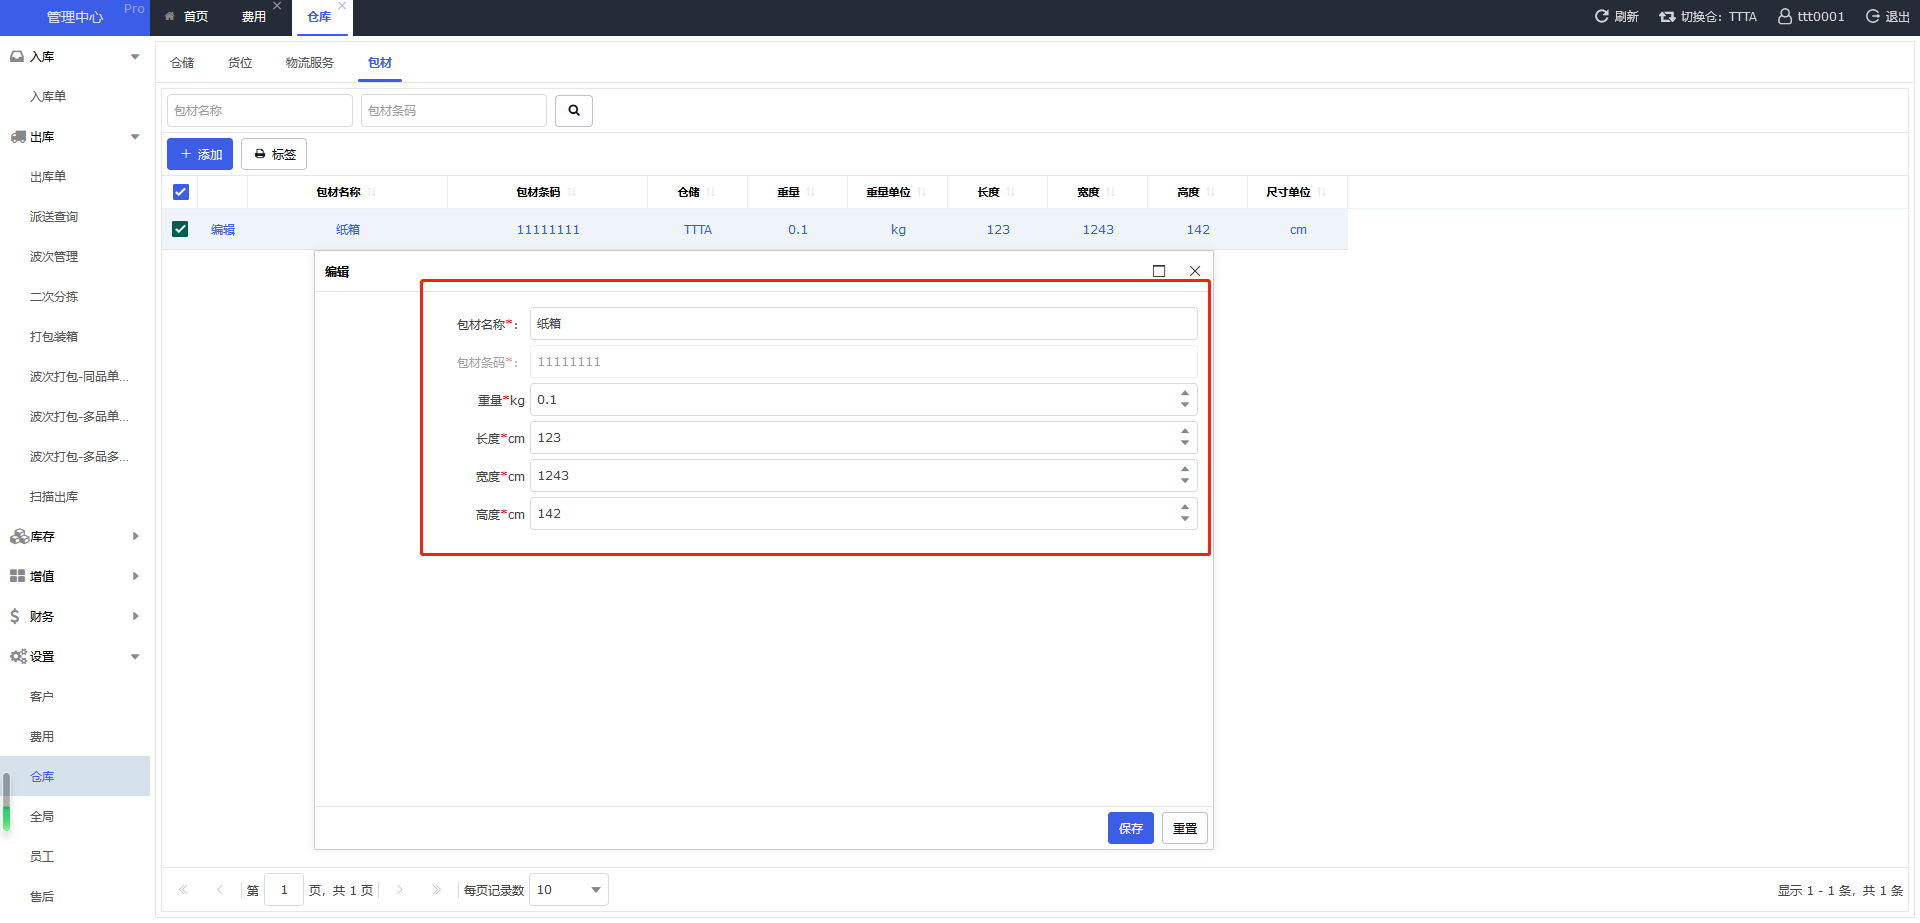Click the 编辑 link in 纸箱 row
The height and width of the screenshot is (923, 1920).
pos(223,230)
